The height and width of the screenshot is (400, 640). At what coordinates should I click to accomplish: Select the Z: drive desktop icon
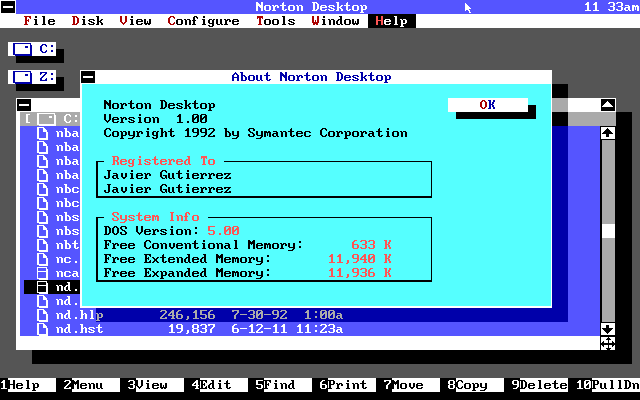[x=32, y=77]
